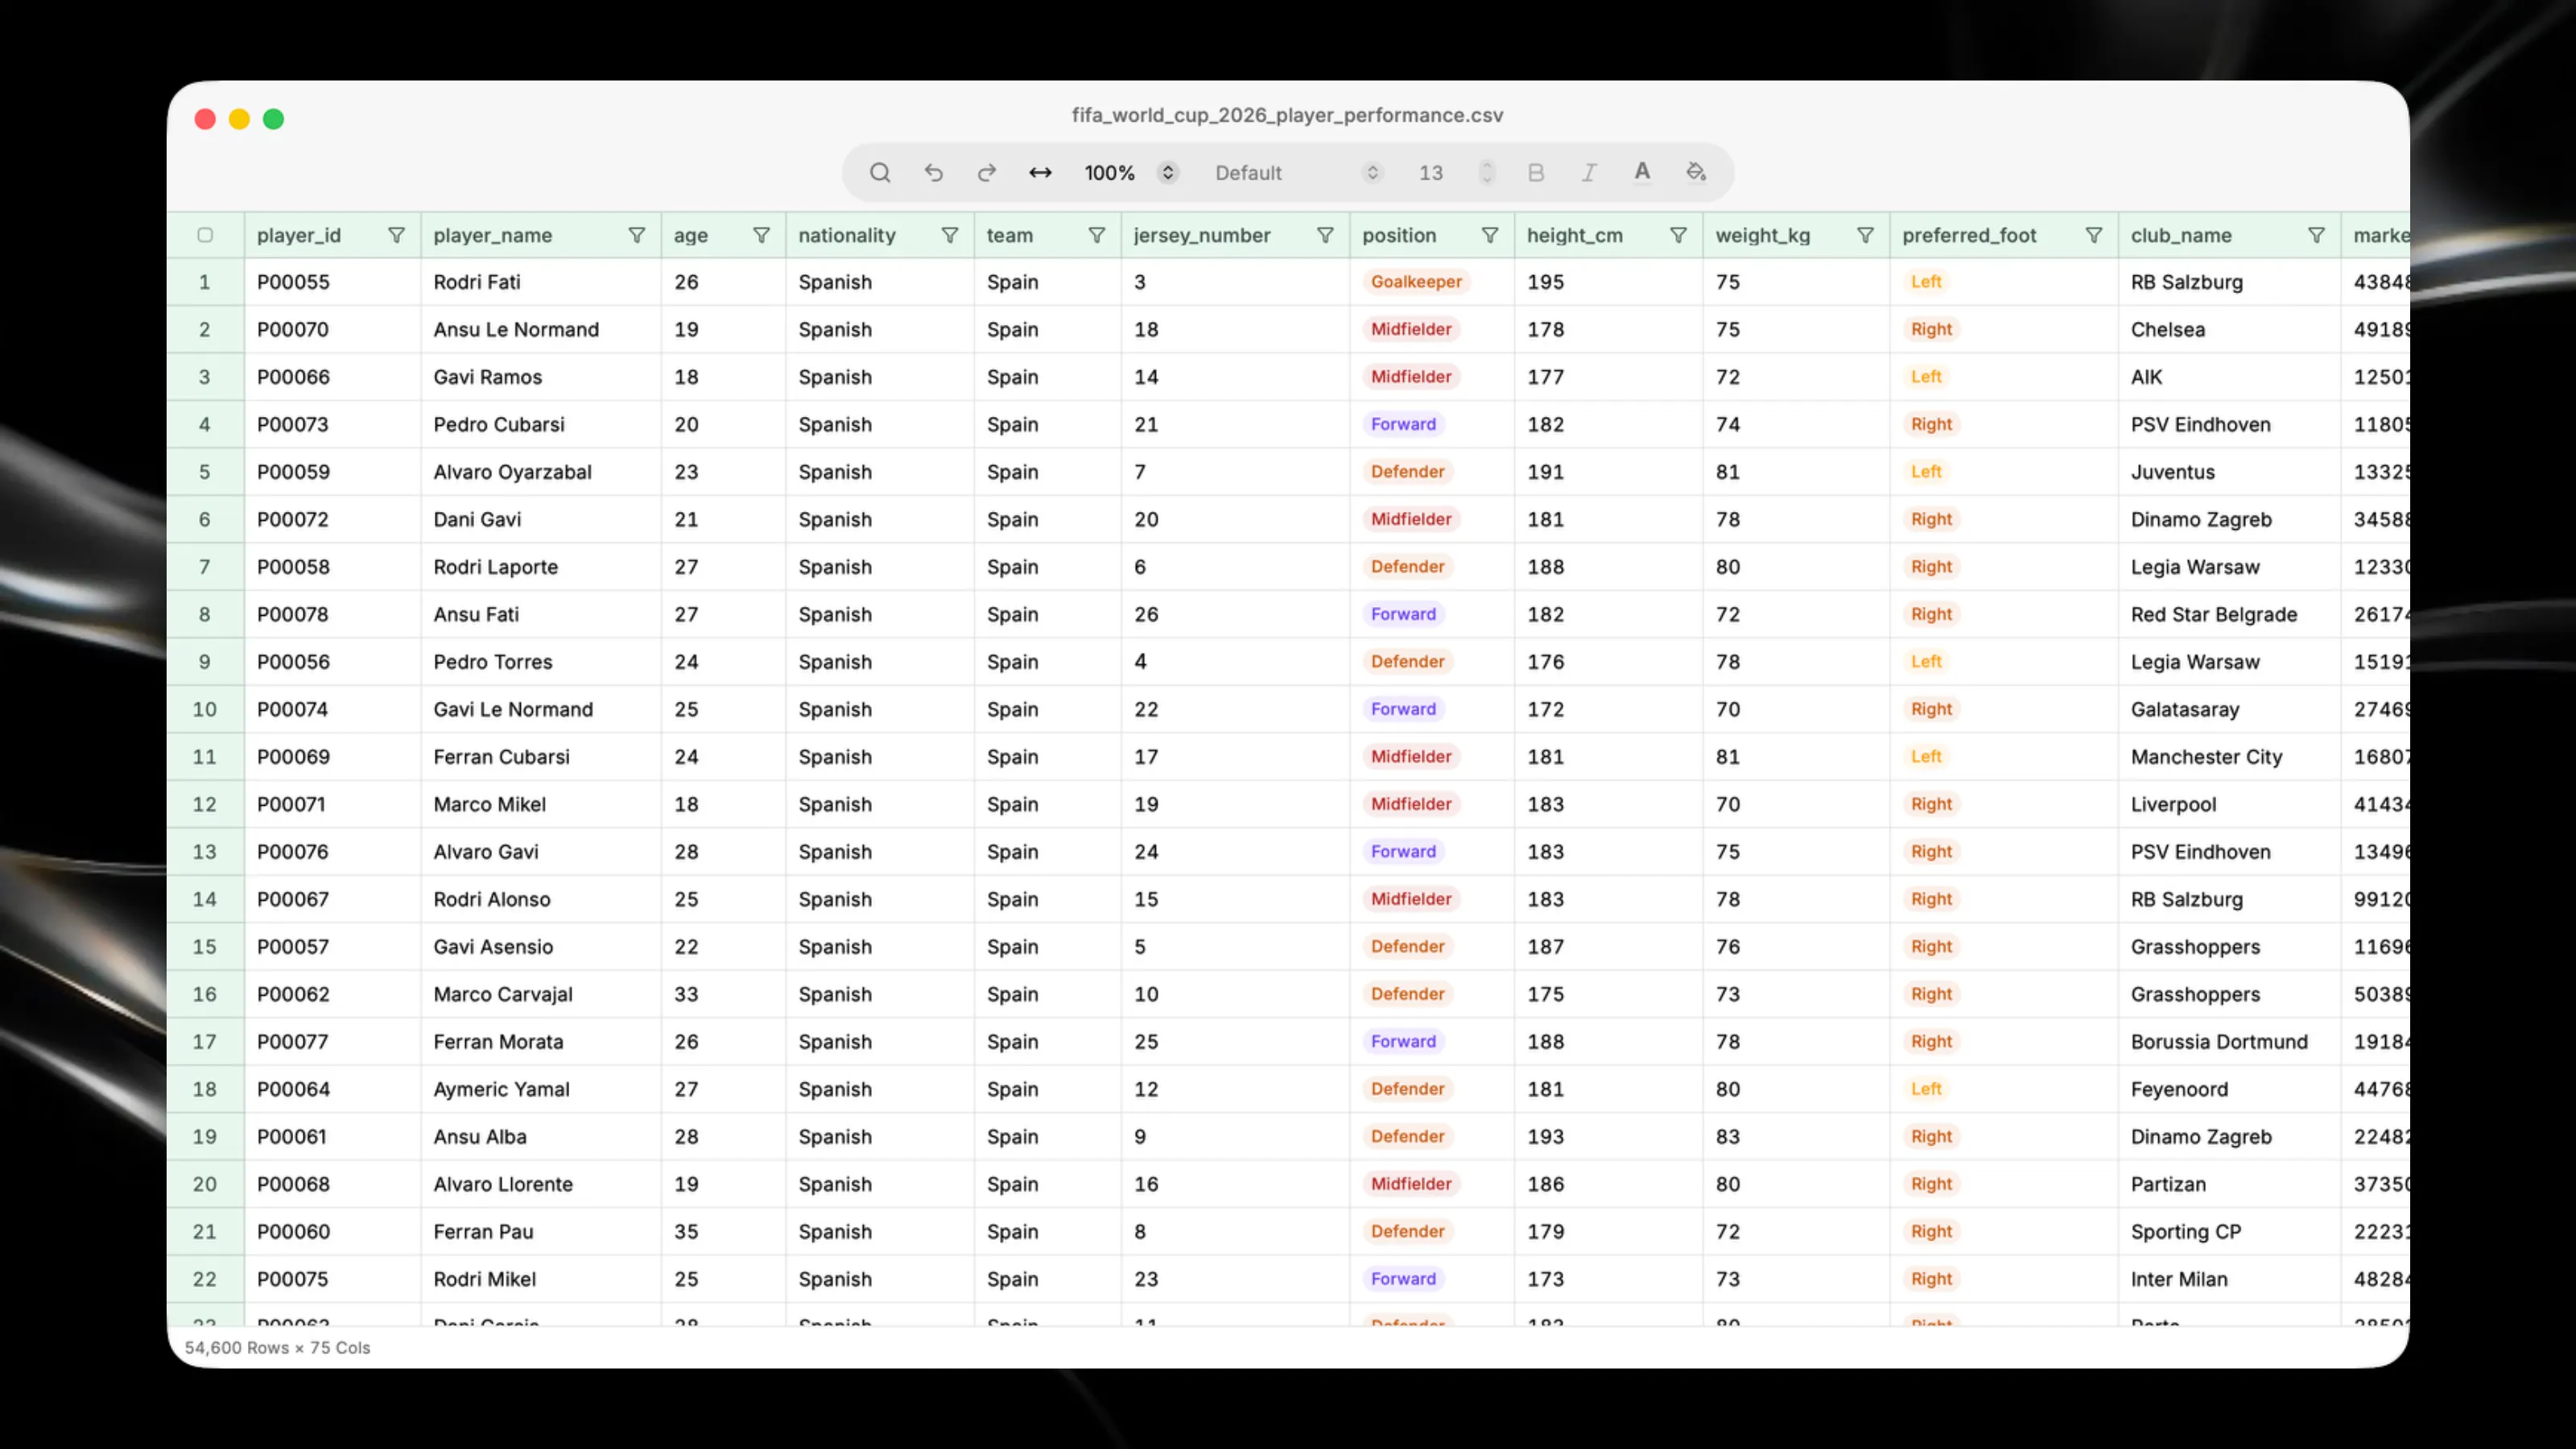Click the Goalkeeper tag for Rodri Fati
Image resolution: width=2576 pixels, height=1449 pixels.
tap(1416, 282)
